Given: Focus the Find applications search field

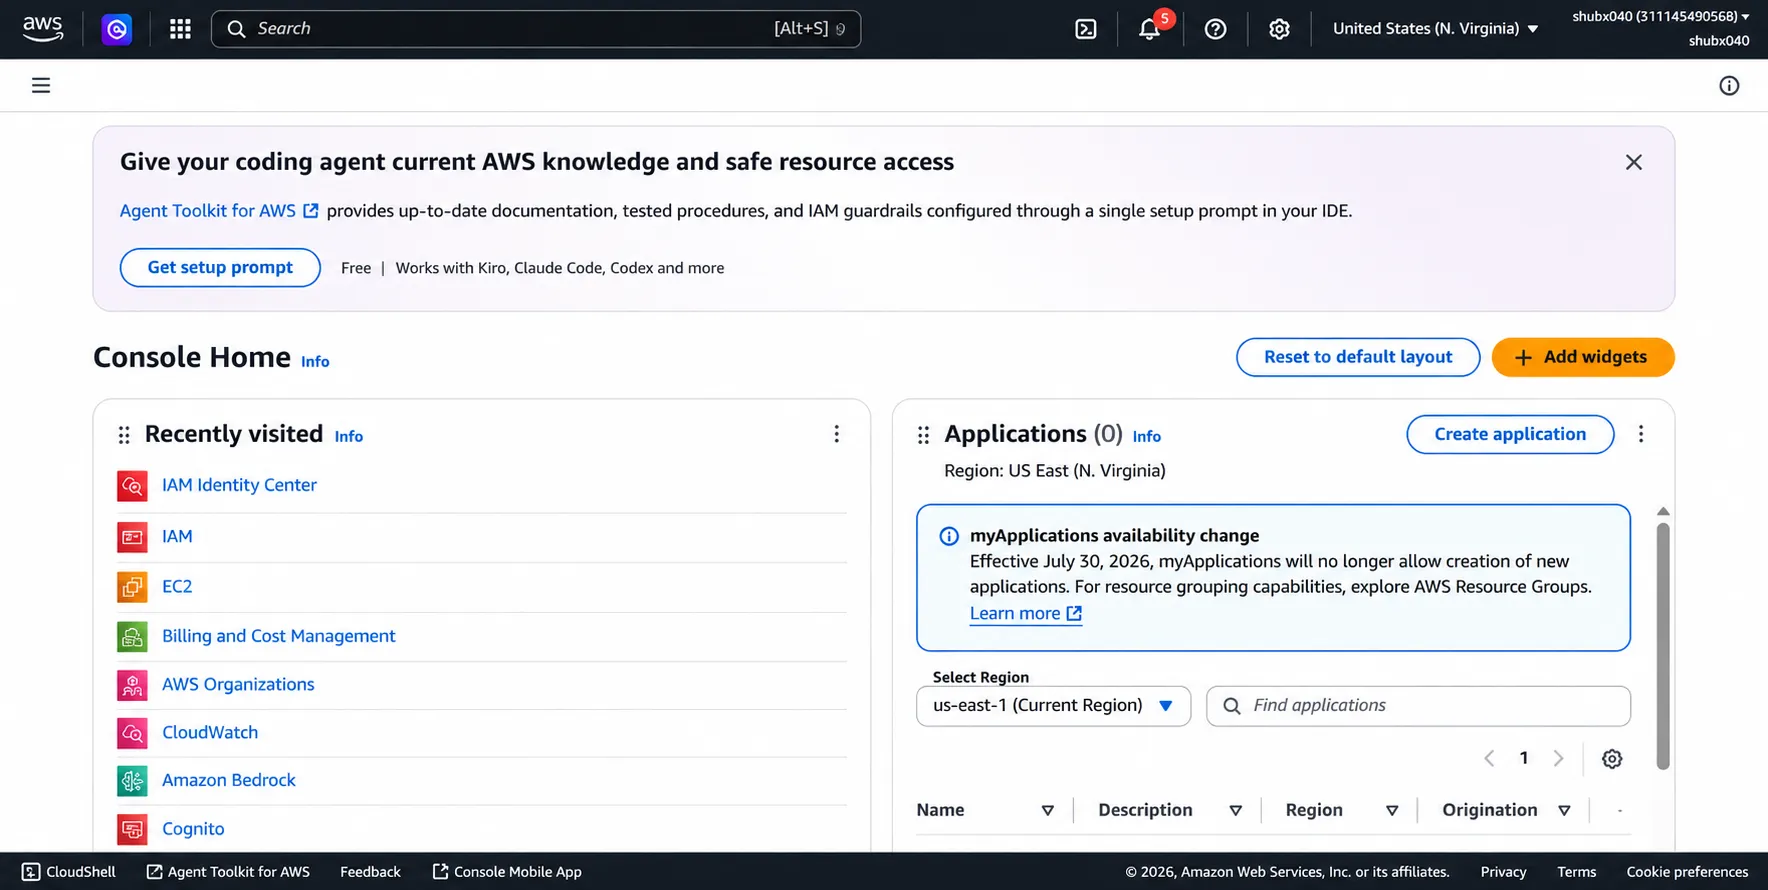Looking at the screenshot, I should coord(1418,706).
